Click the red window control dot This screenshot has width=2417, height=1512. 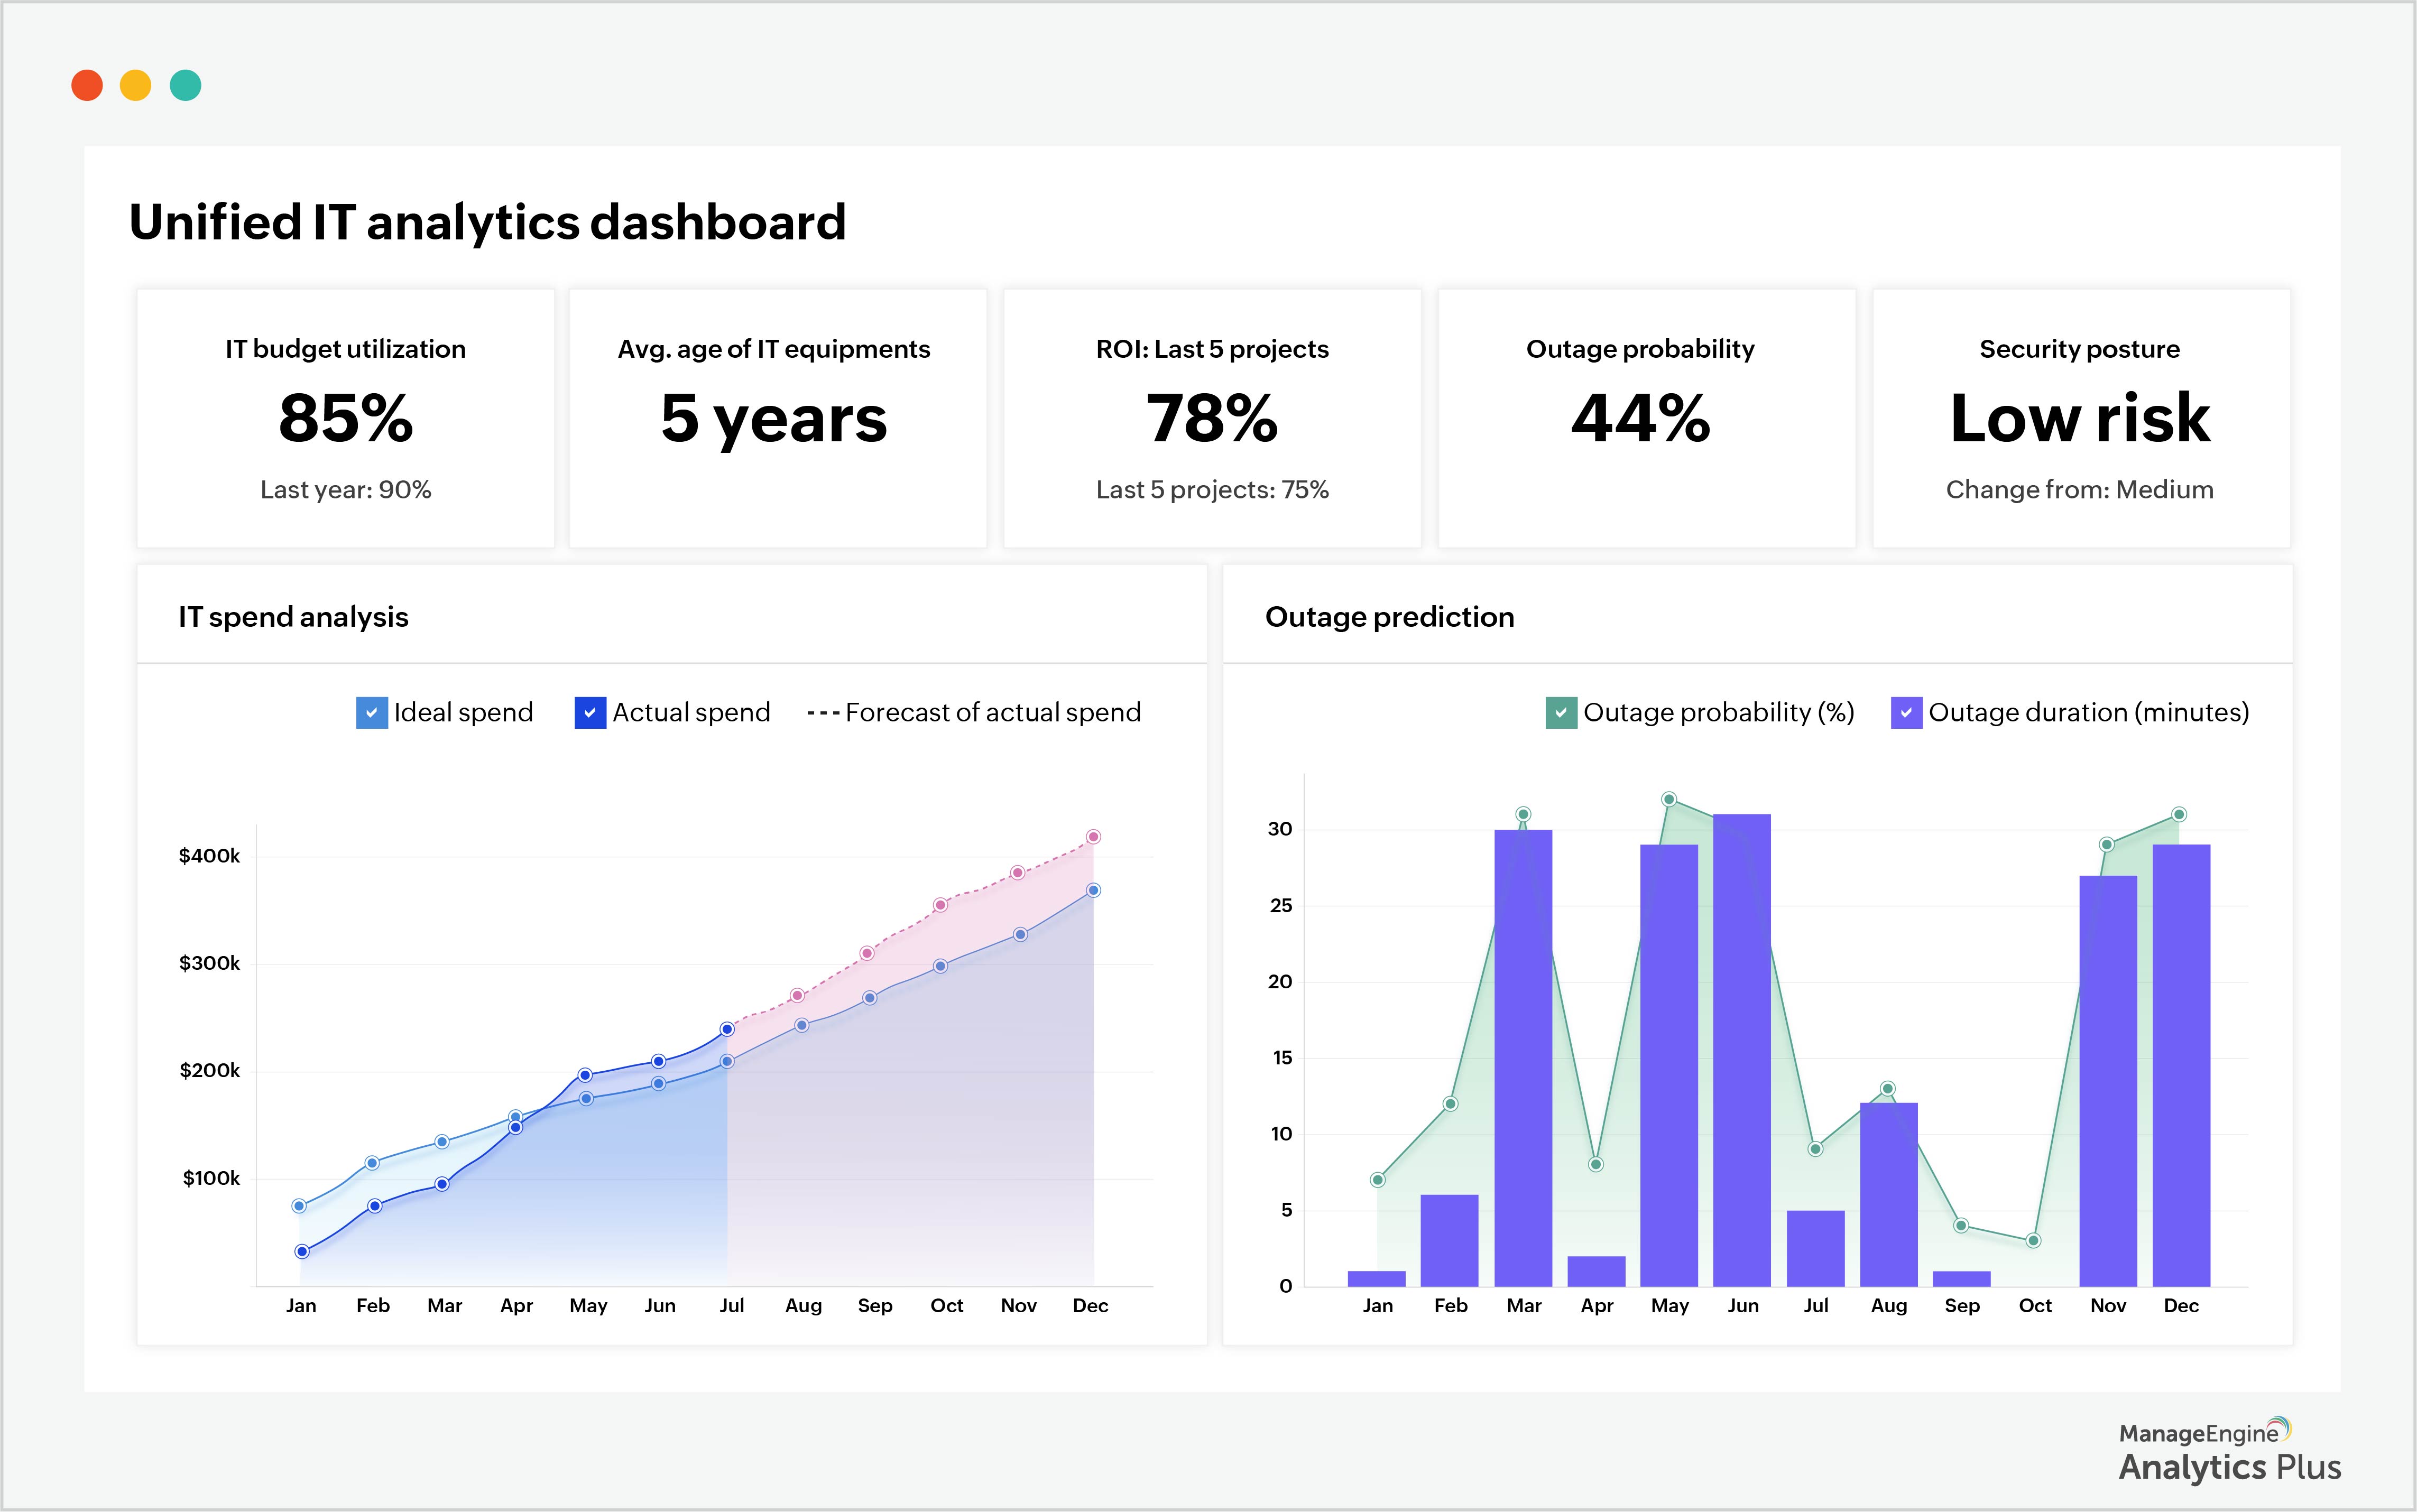click(88, 85)
